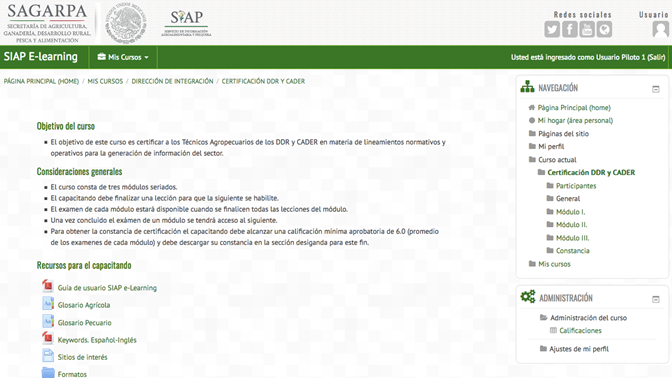Expand Administración del curso node

[x=588, y=318]
